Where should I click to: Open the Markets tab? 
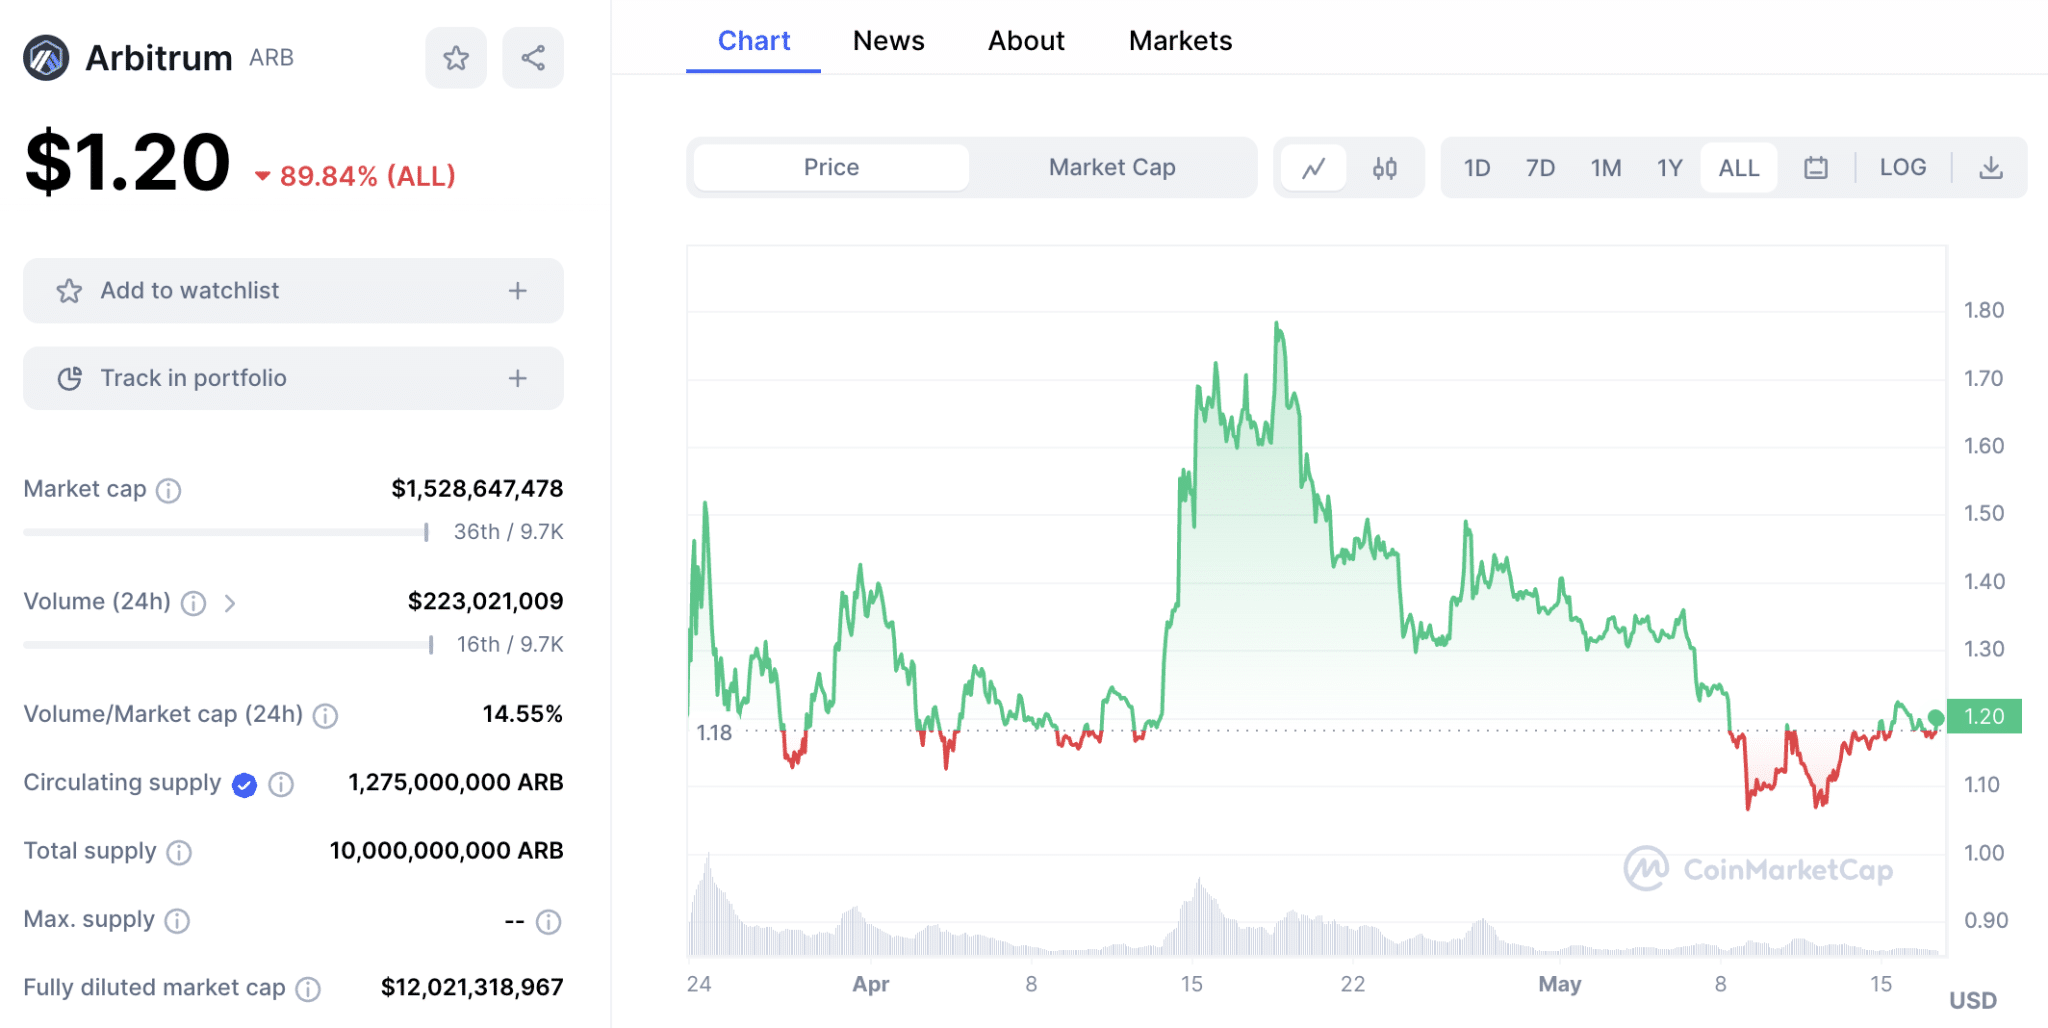point(1180,41)
